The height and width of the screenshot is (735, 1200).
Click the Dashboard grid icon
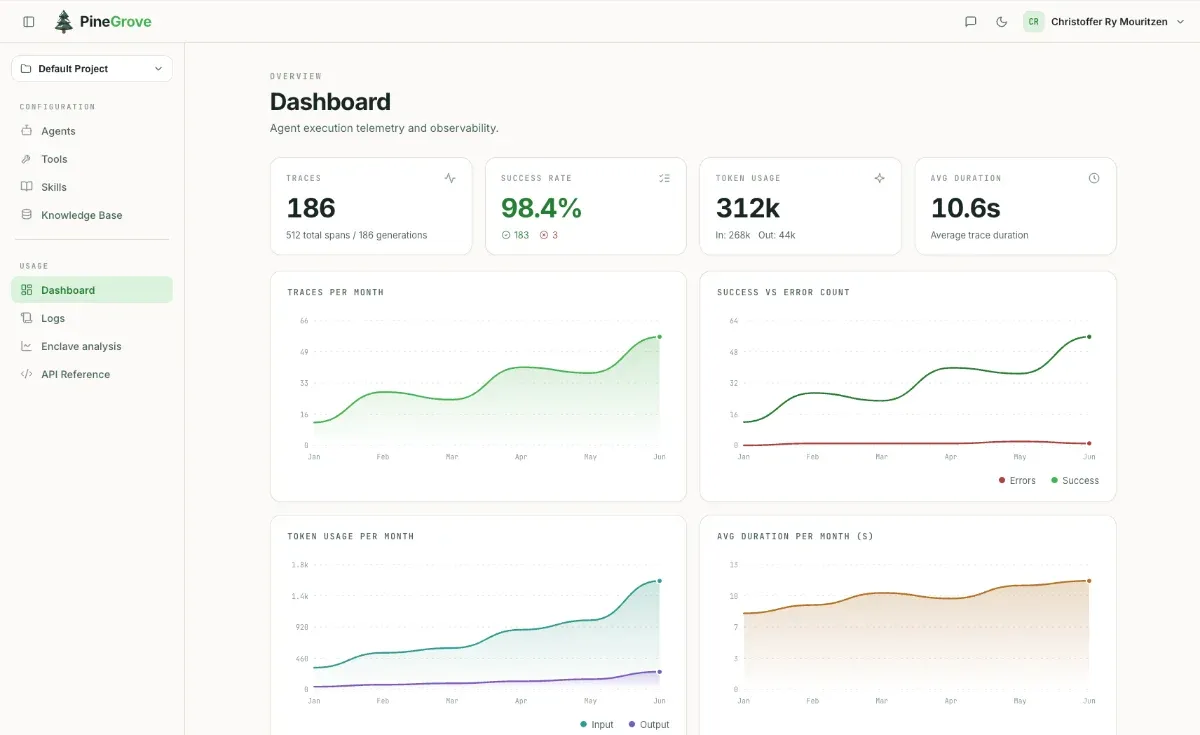[x=27, y=290]
